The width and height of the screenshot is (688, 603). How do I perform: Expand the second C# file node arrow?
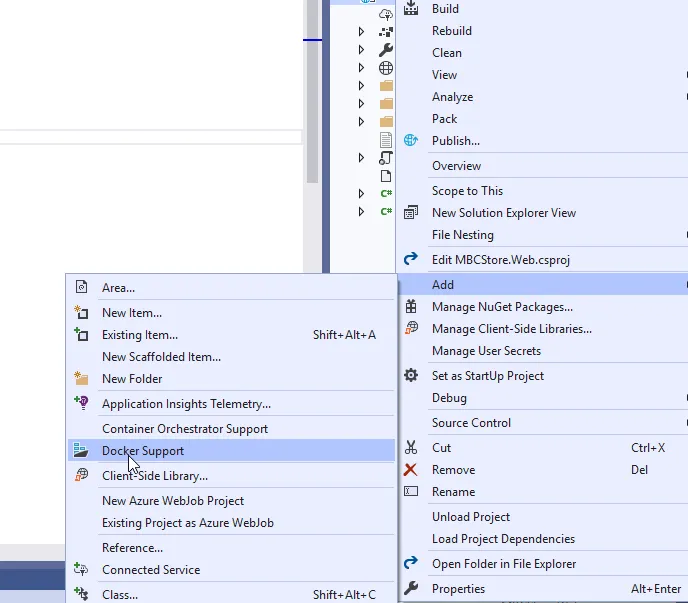361,212
